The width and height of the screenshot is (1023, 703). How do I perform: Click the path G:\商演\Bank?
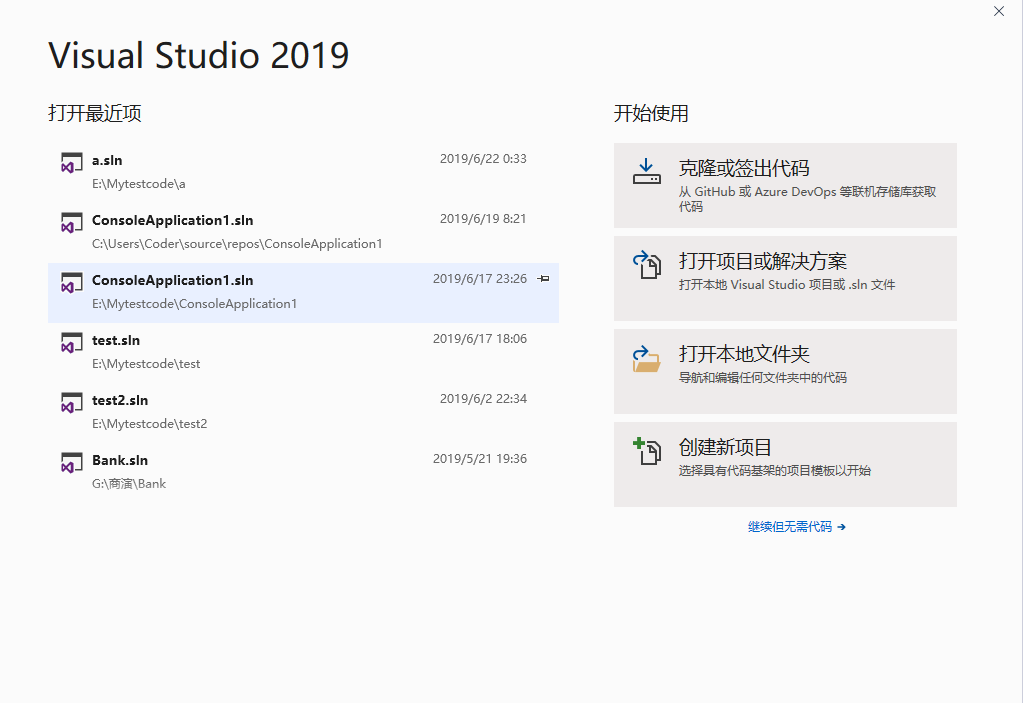pyautogui.click(x=129, y=484)
